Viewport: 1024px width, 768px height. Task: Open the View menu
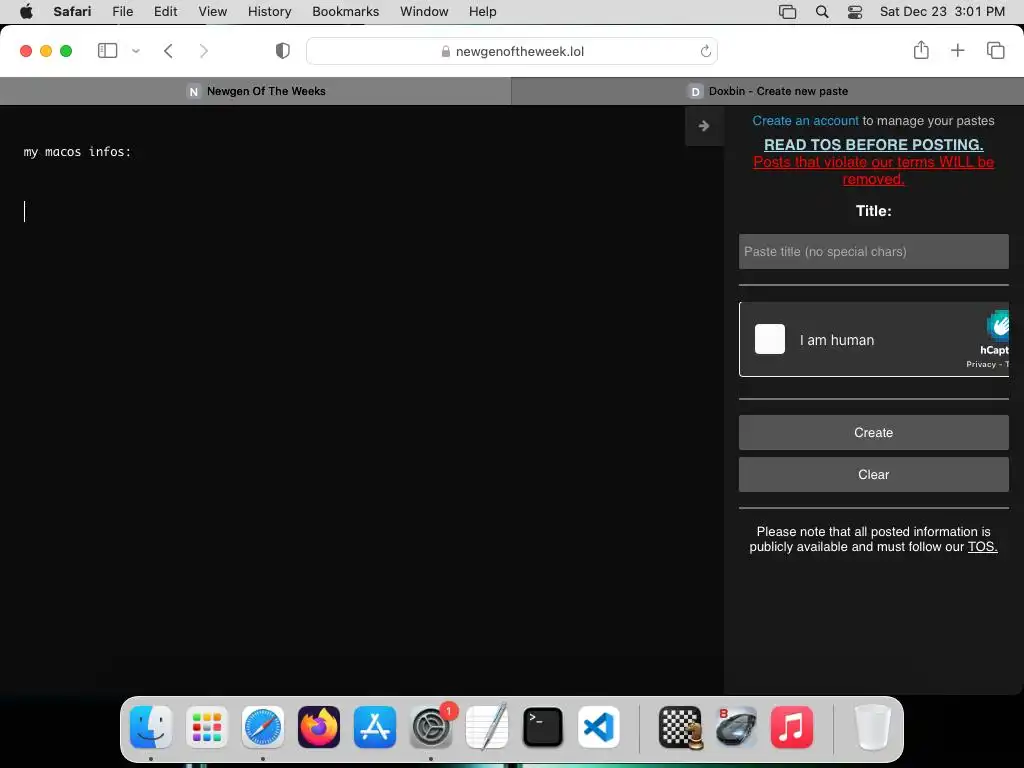[x=212, y=12]
